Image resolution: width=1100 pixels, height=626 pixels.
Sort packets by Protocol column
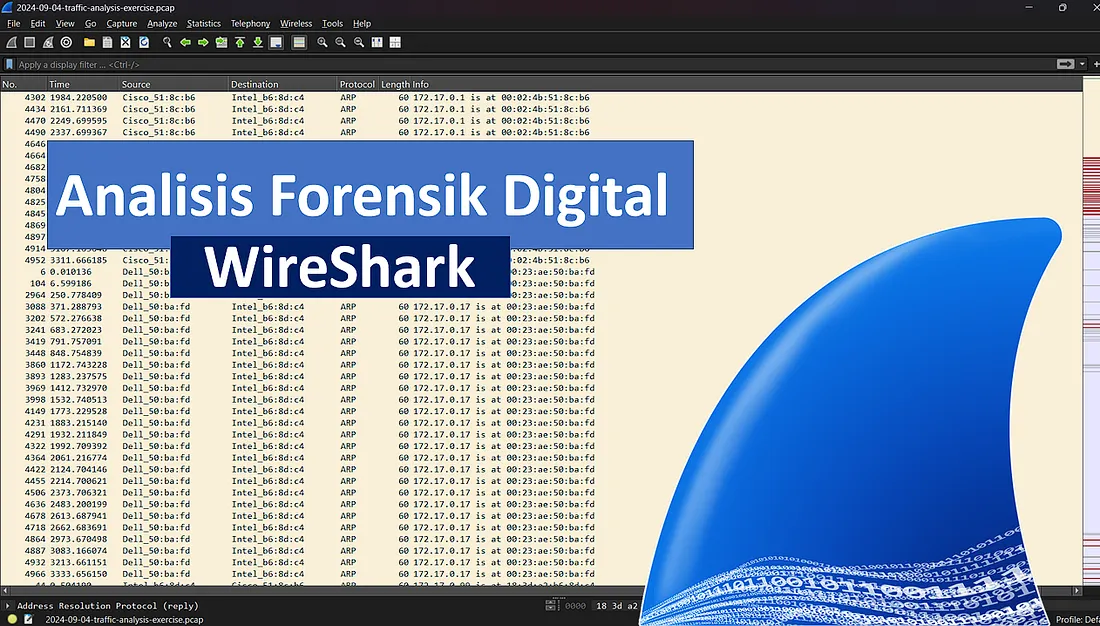pos(357,84)
